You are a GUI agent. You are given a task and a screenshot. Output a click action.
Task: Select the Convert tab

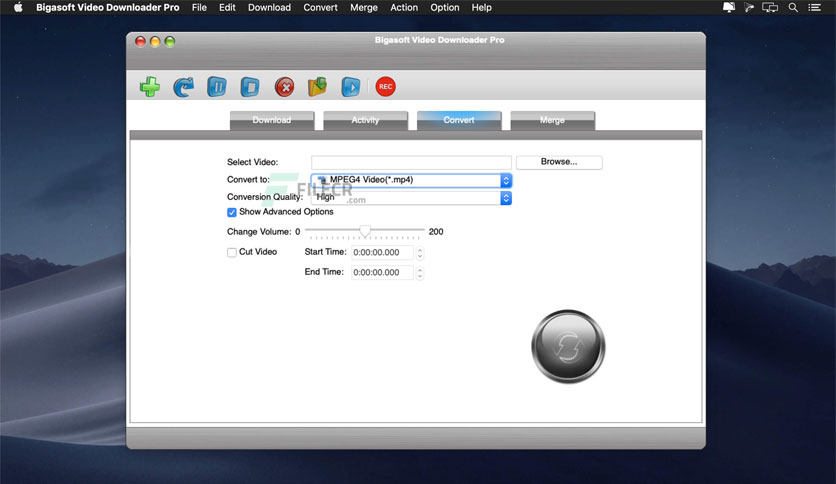459,120
